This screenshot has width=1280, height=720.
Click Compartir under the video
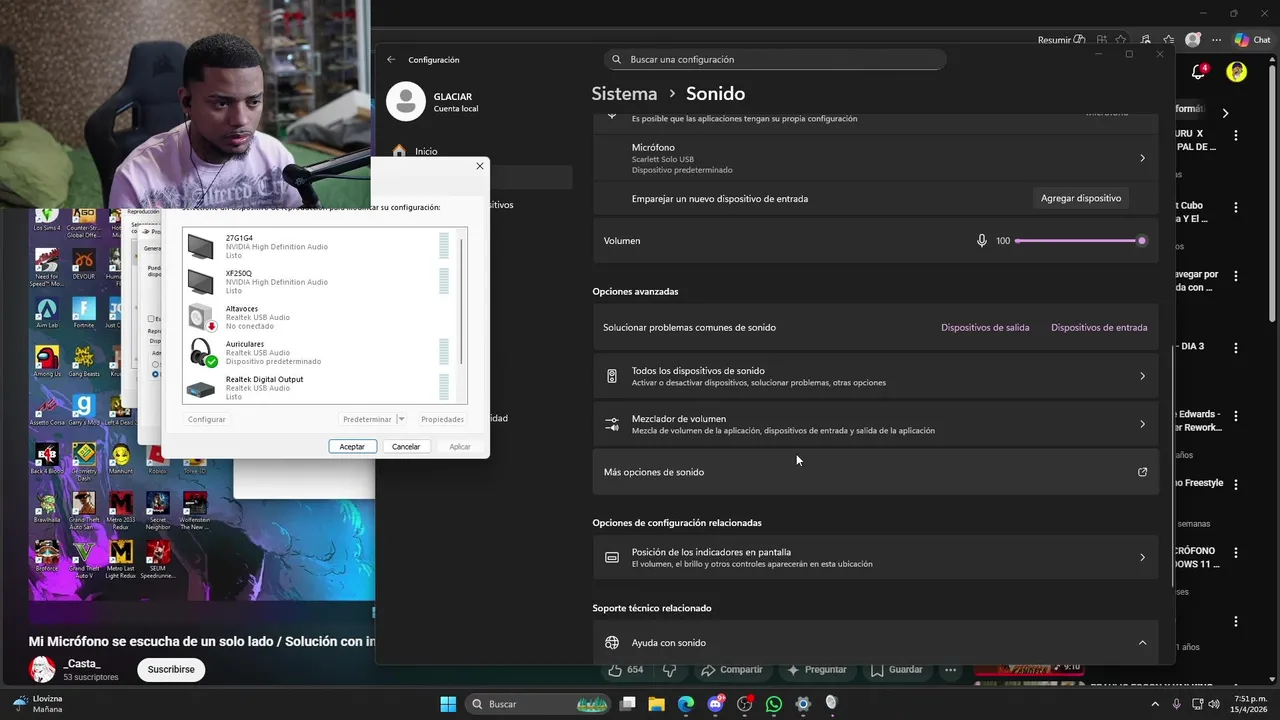click(x=731, y=669)
